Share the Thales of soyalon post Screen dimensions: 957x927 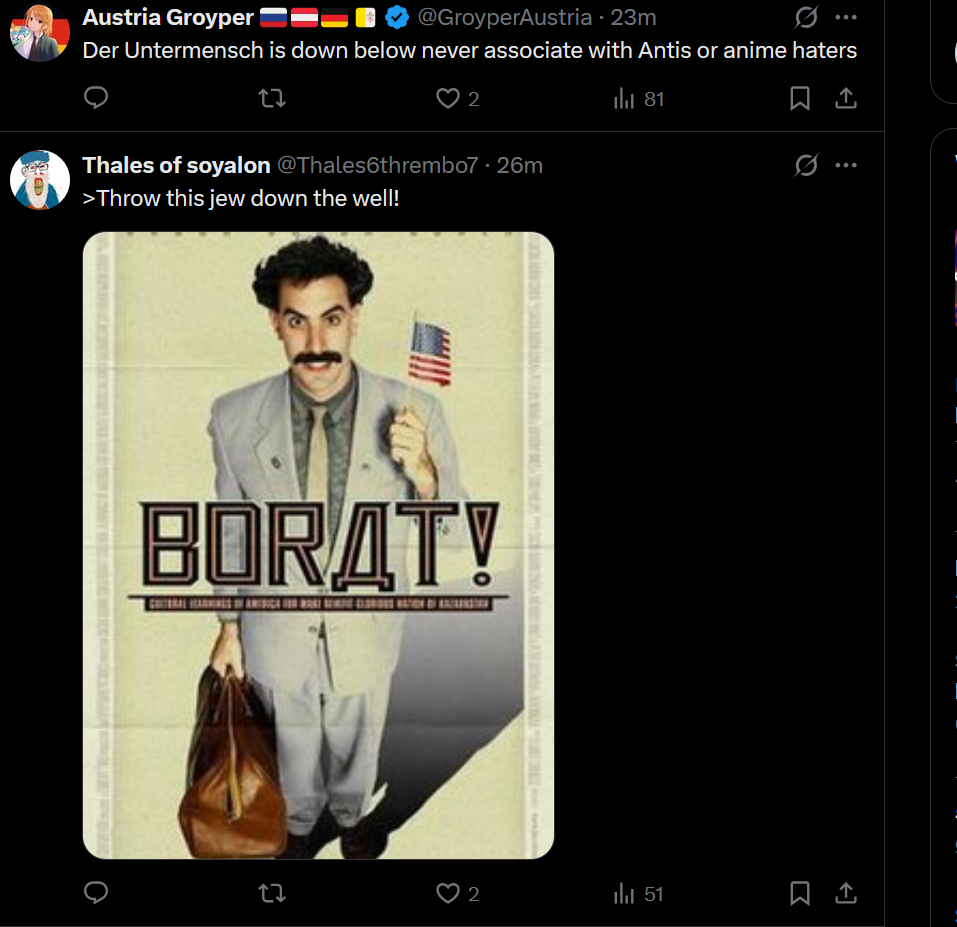click(x=845, y=893)
